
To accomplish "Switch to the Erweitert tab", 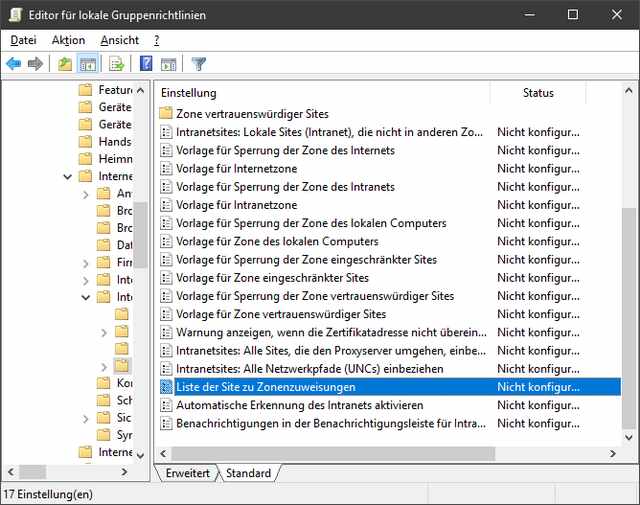I will [x=188, y=473].
